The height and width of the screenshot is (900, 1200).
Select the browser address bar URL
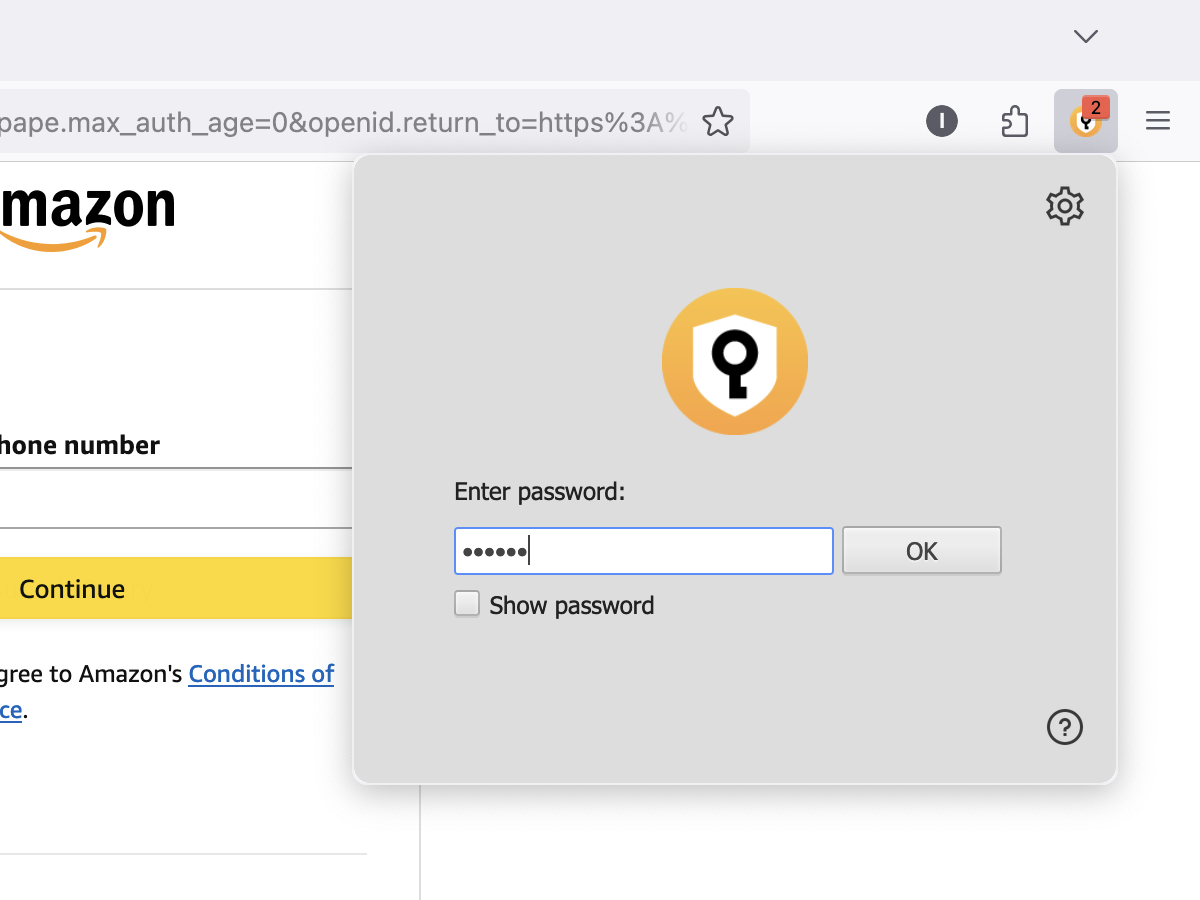(x=344, y=122)
